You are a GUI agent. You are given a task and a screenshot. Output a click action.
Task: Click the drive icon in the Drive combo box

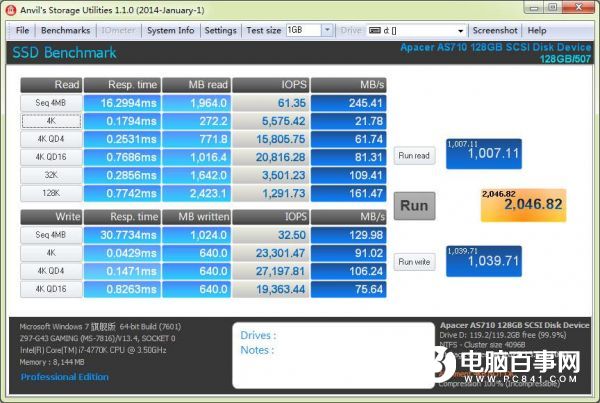click(374, 30)
